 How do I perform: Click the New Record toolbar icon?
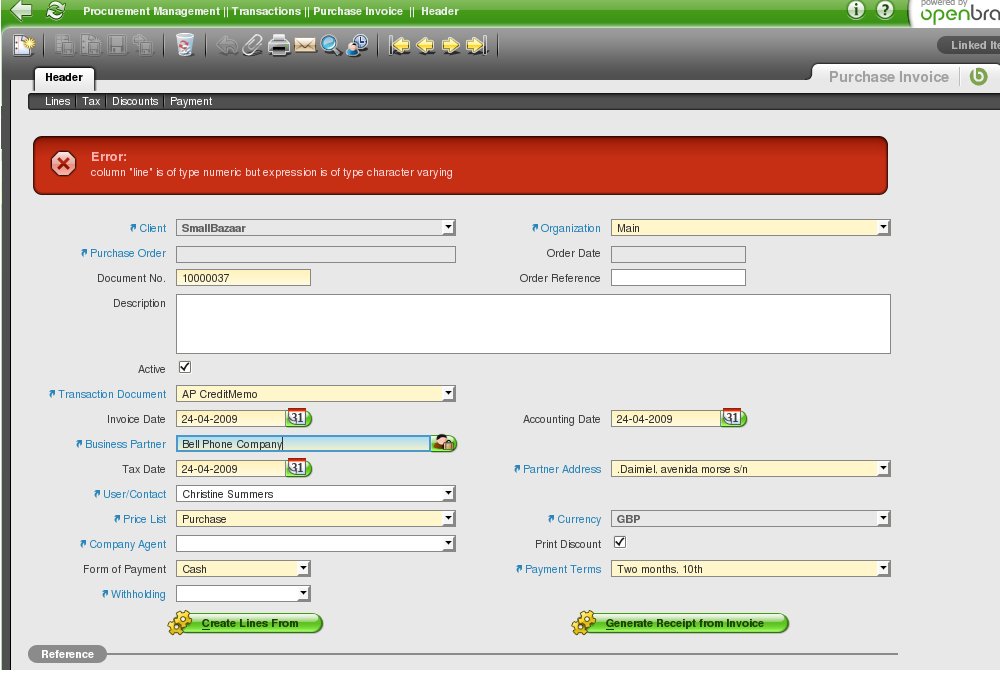[24, 45]
